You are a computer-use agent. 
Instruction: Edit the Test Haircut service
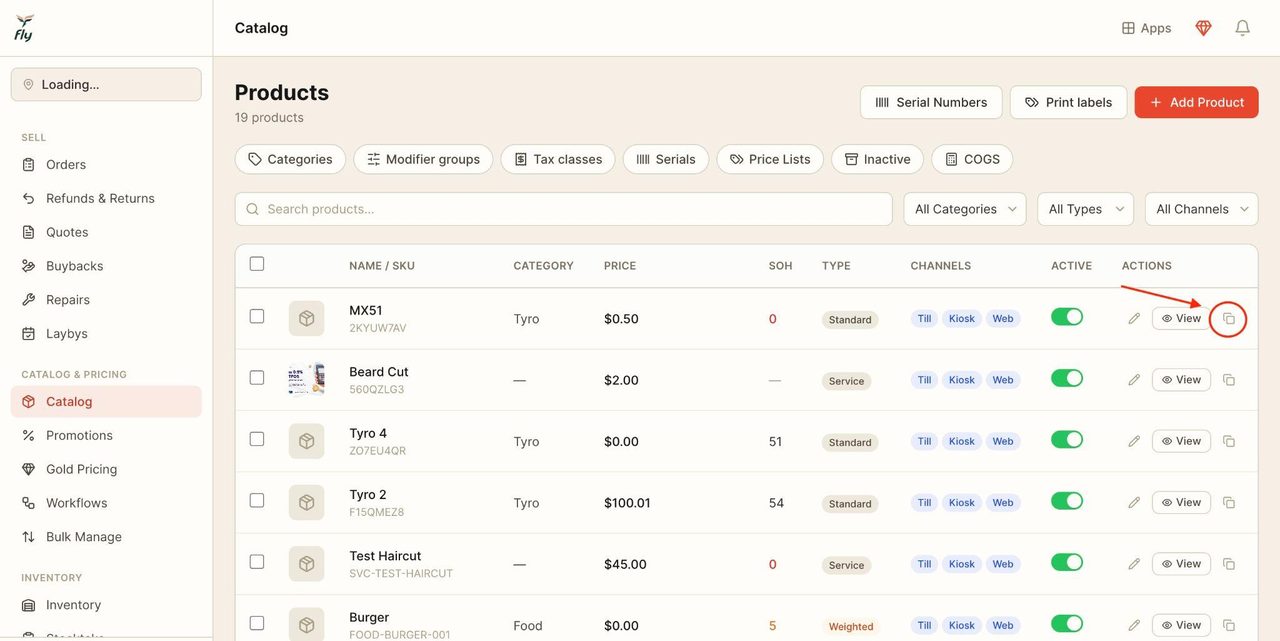click(1134, 564)
